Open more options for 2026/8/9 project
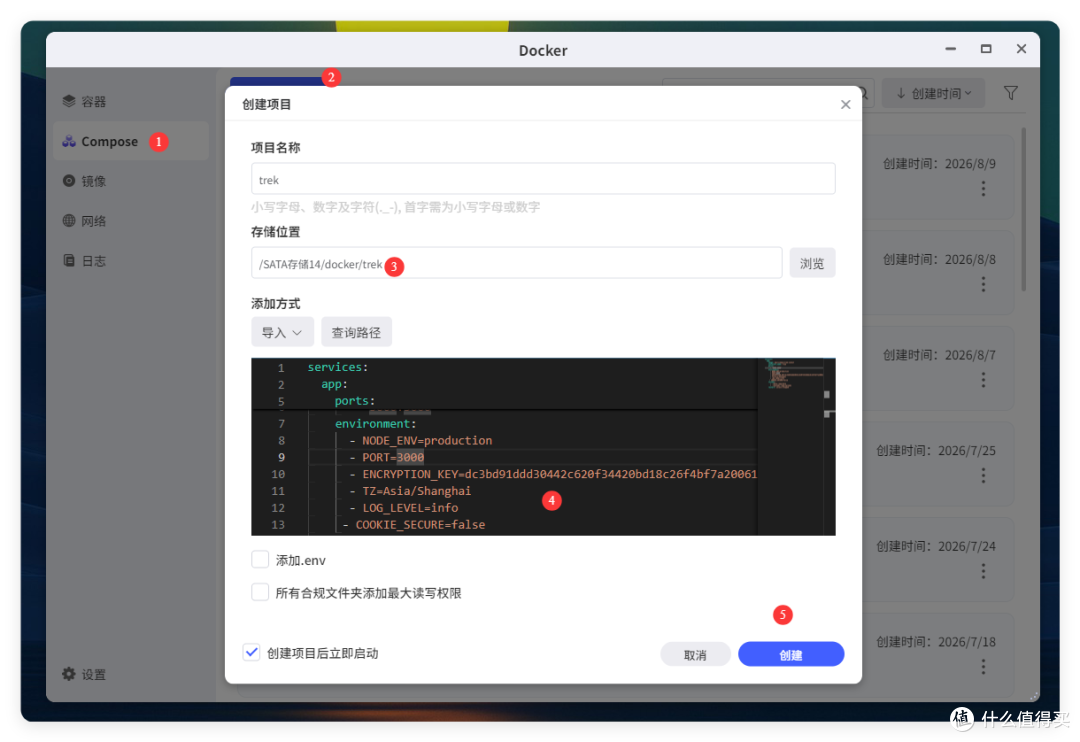The image size is (1080, 742). 984,189
